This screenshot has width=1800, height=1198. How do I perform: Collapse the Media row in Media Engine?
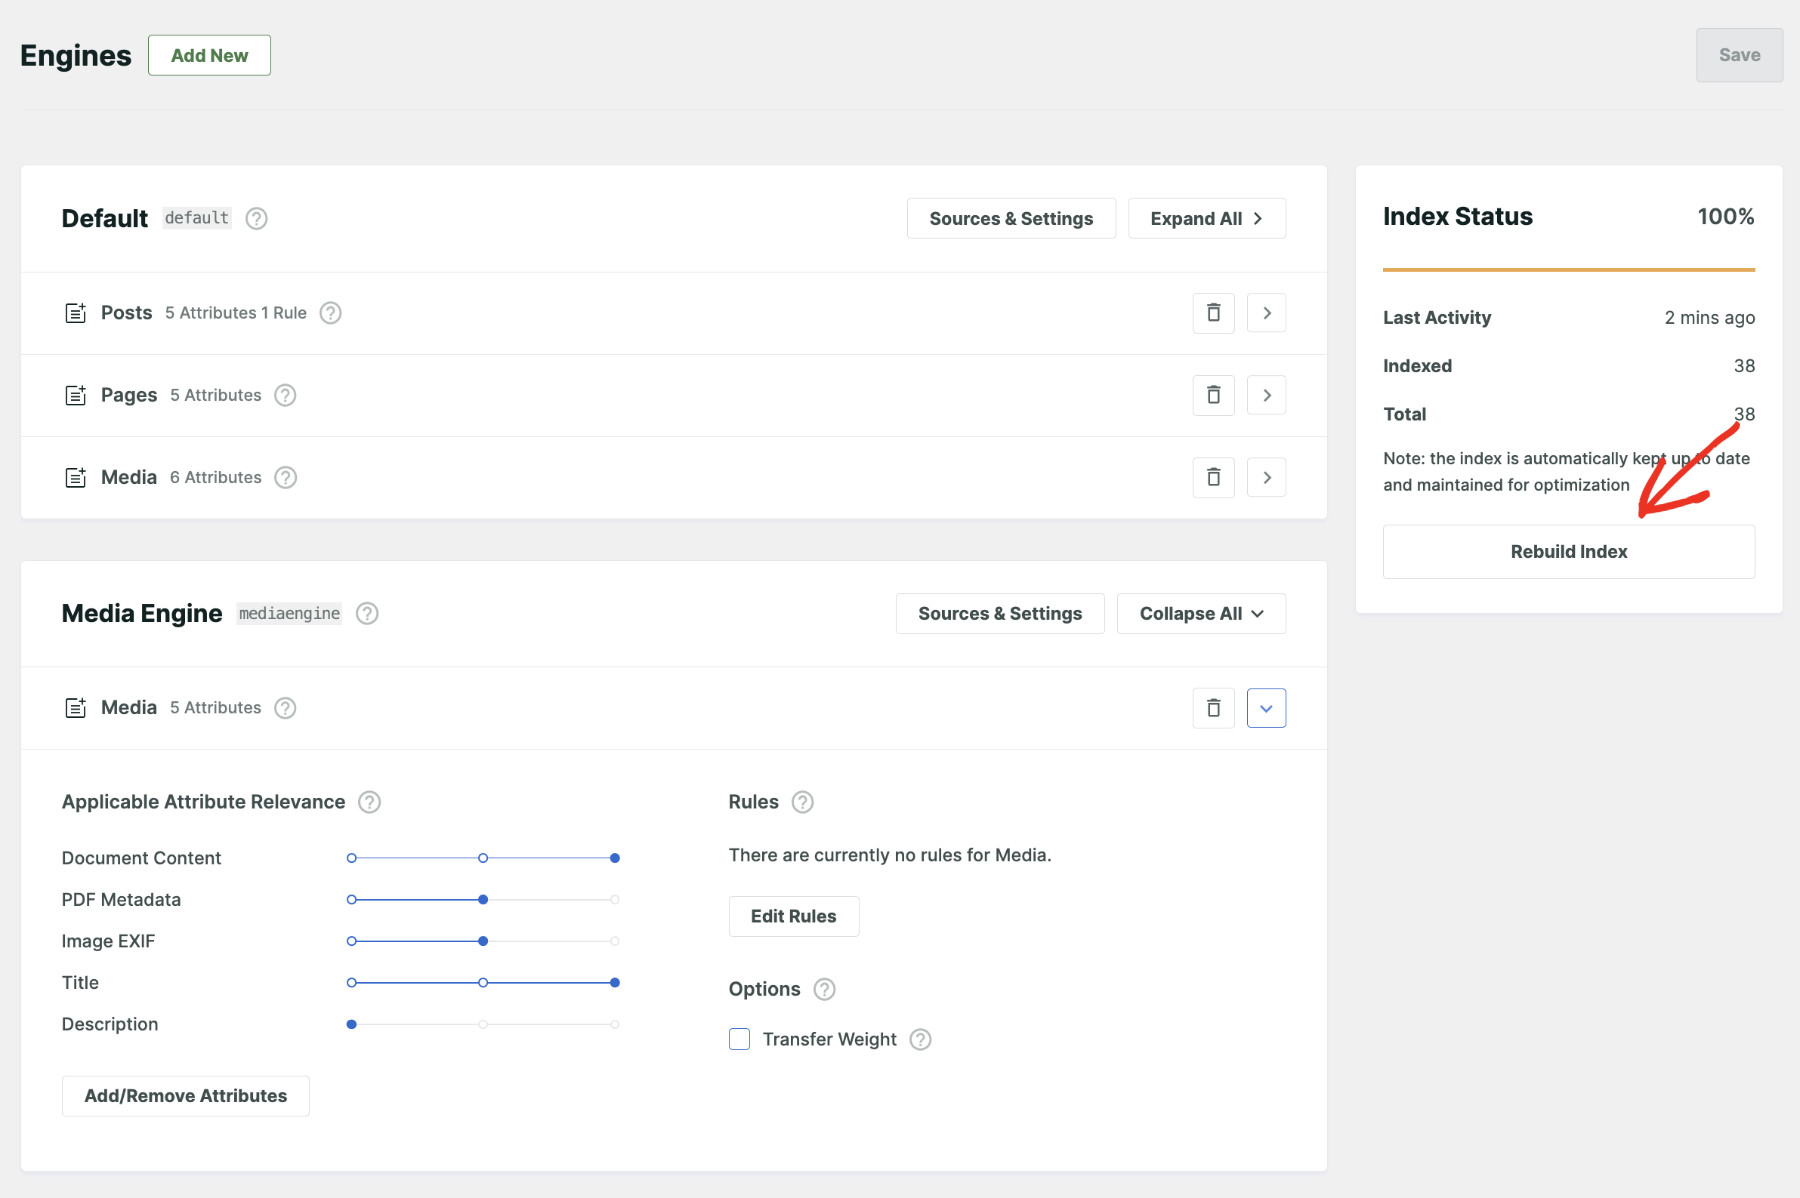coord(1266,707)
